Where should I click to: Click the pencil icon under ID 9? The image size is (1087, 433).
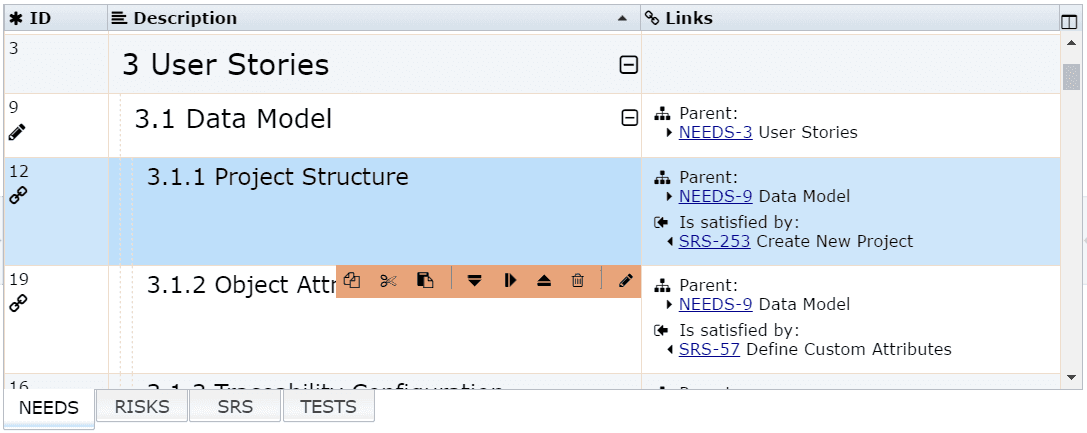pyautogui.click(x=17, y=132)
